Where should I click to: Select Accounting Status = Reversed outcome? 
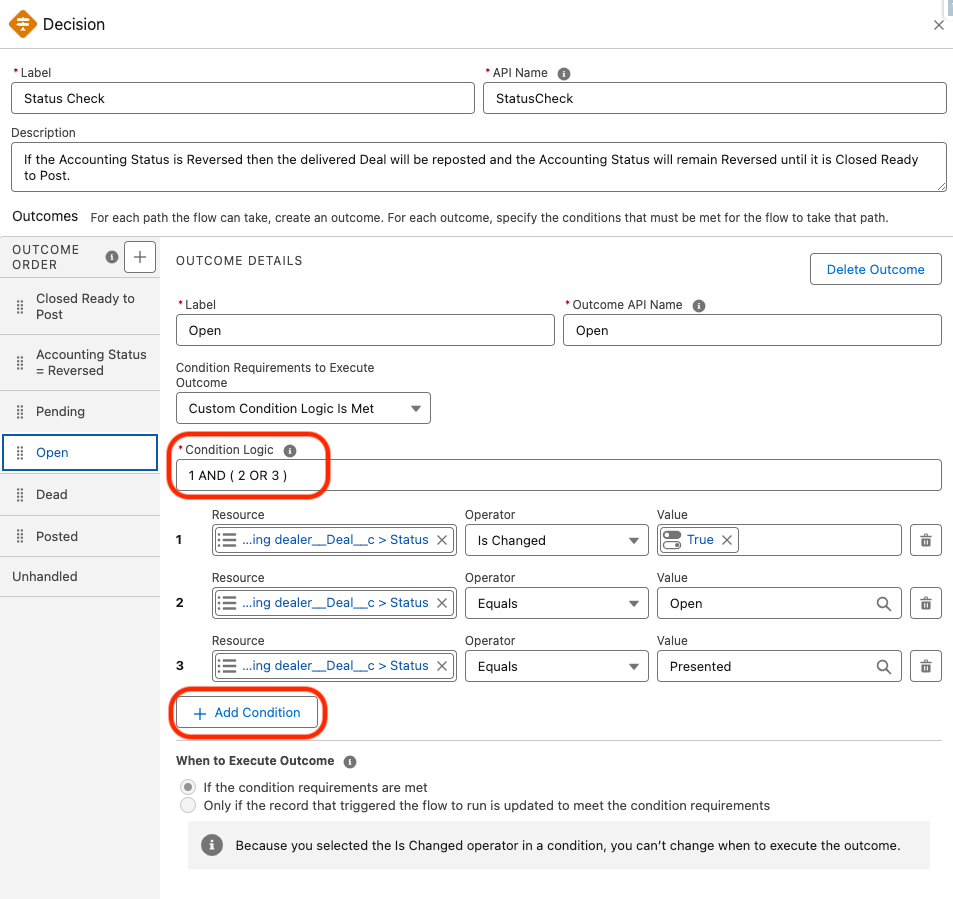[80, 363]
